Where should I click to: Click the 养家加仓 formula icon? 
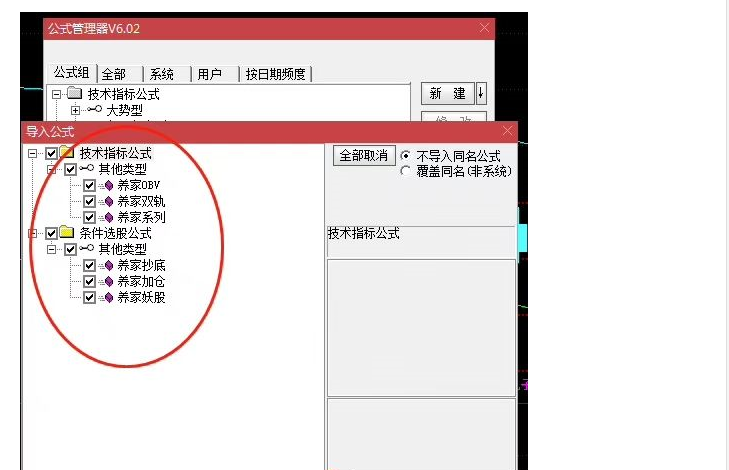(108, 281)
